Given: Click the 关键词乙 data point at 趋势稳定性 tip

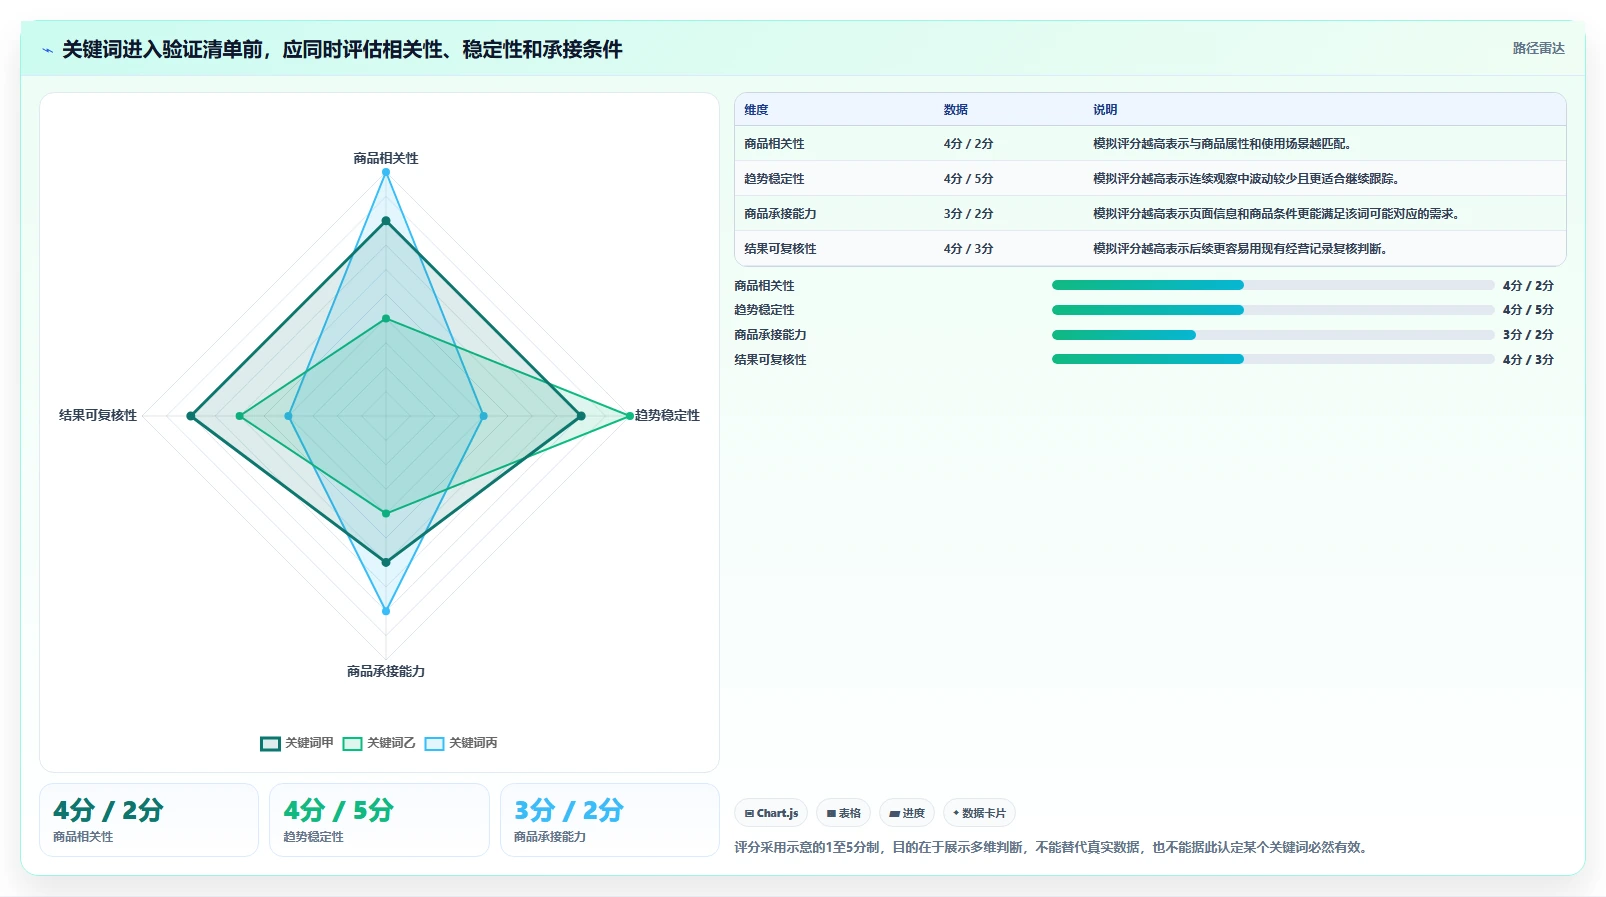Looking at the screenshot, I should (629, 416).
